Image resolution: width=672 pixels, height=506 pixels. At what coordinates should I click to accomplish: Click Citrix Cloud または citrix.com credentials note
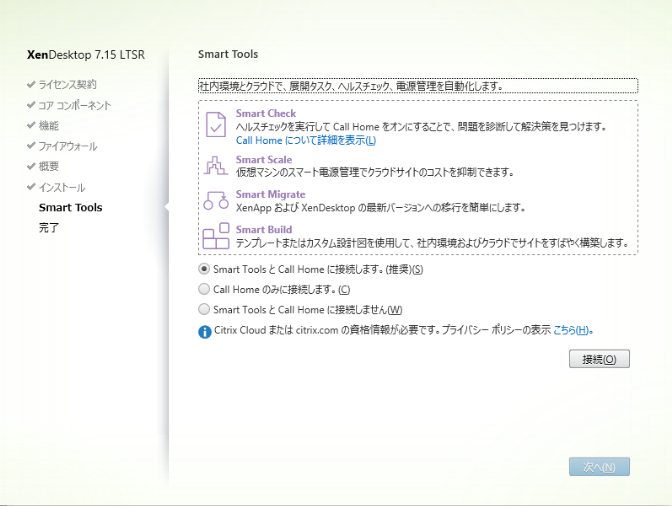pyautogui.click(x=382, y=330)
